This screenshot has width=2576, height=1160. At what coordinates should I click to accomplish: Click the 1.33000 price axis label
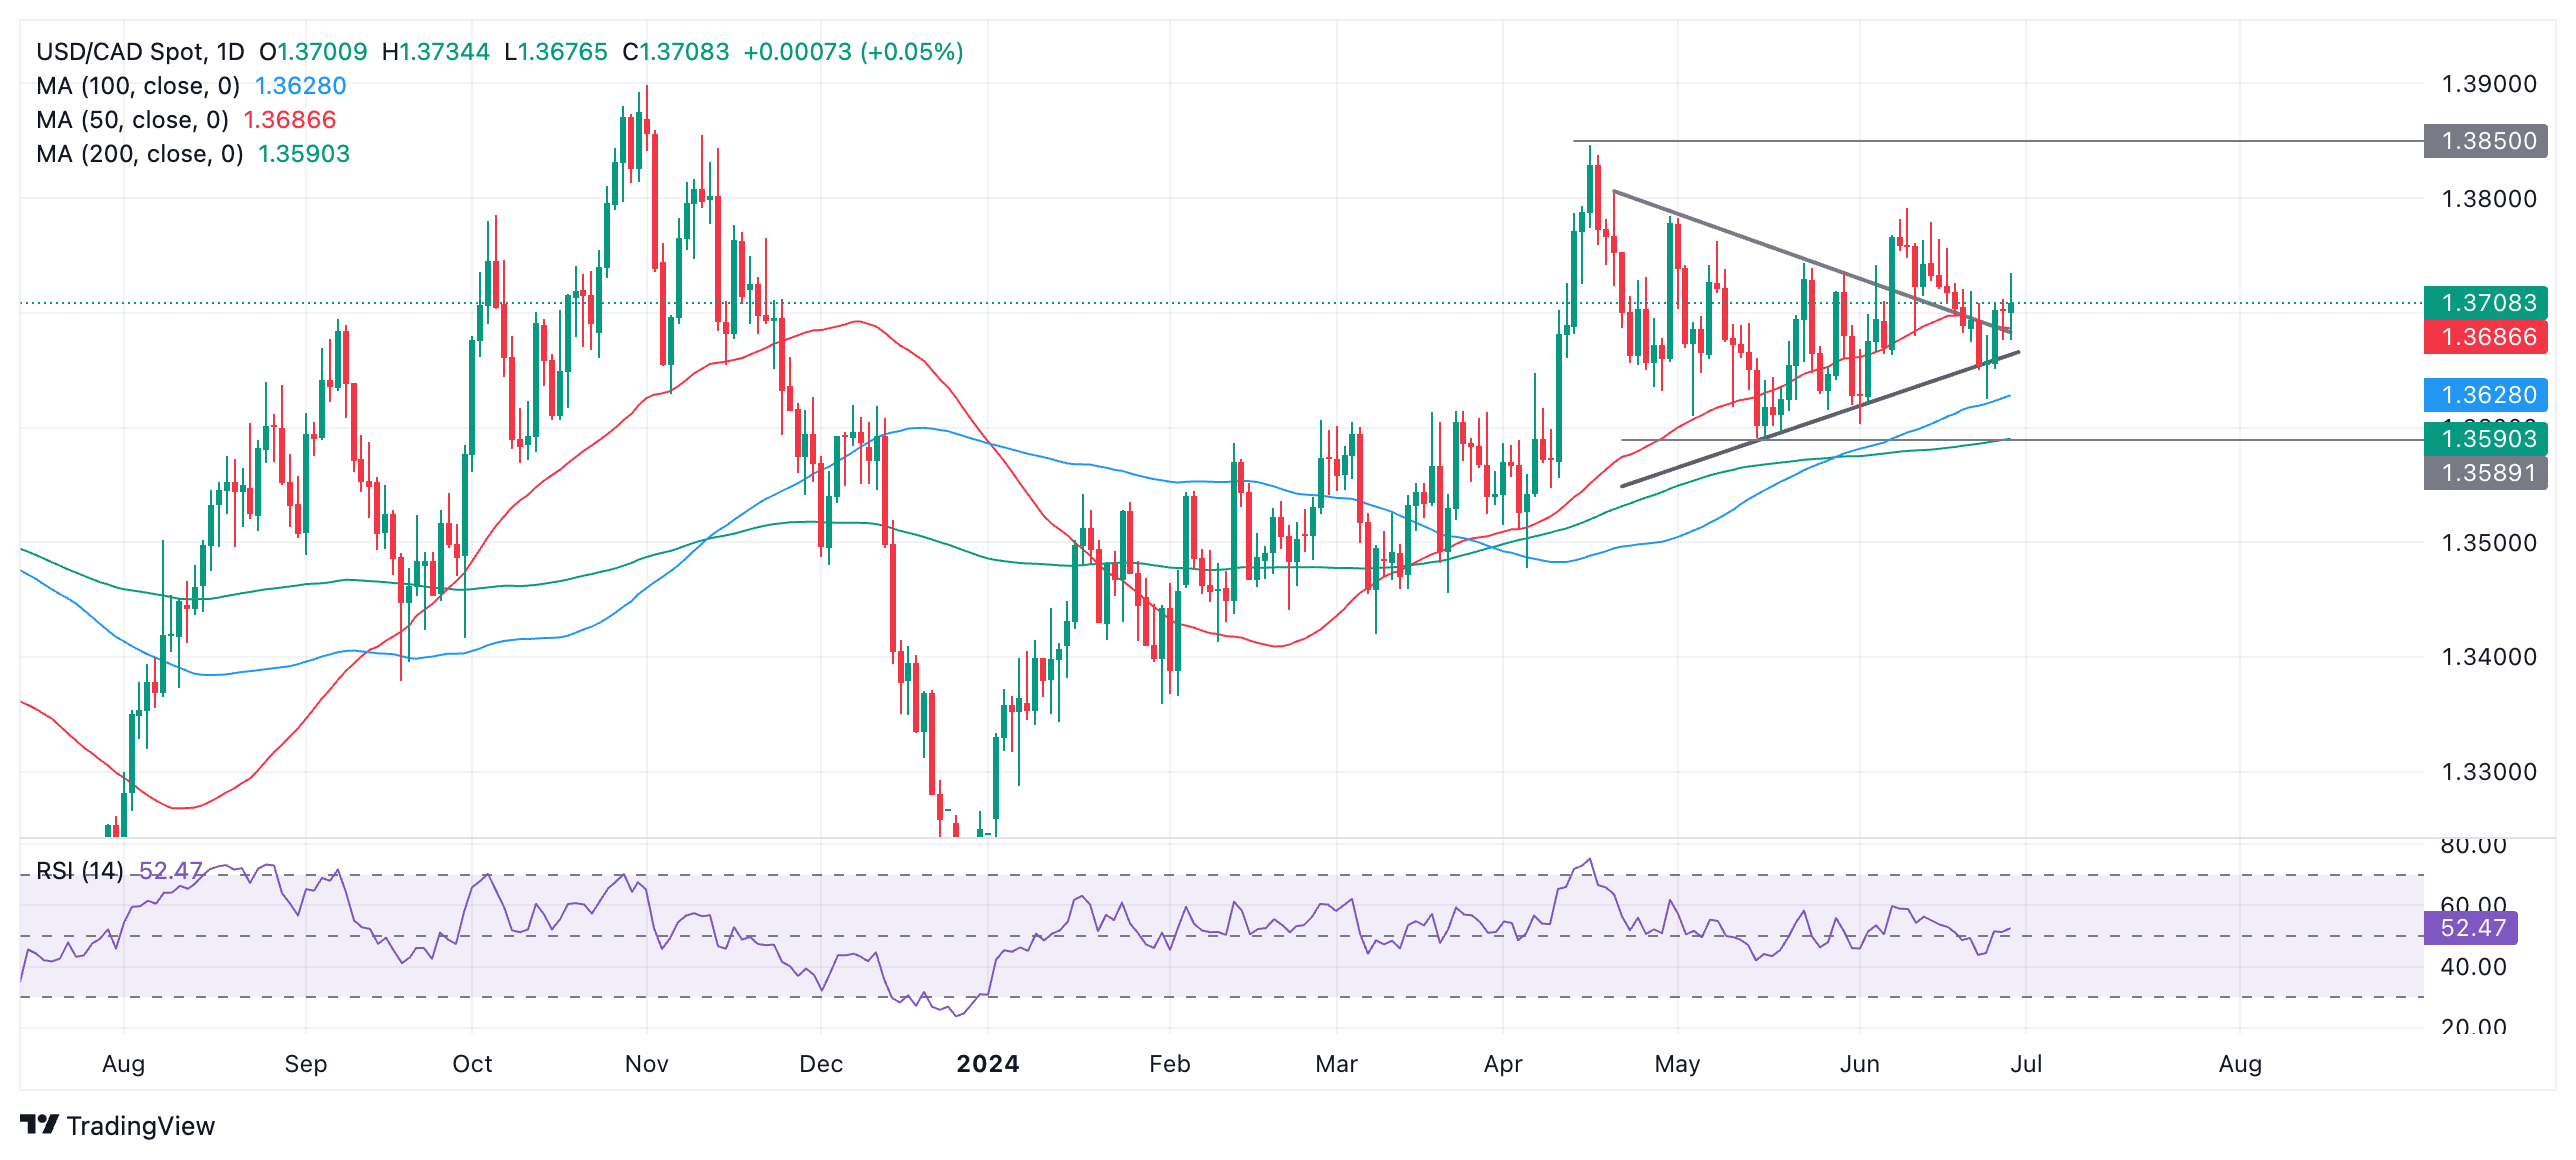(x=2488, y=772)
